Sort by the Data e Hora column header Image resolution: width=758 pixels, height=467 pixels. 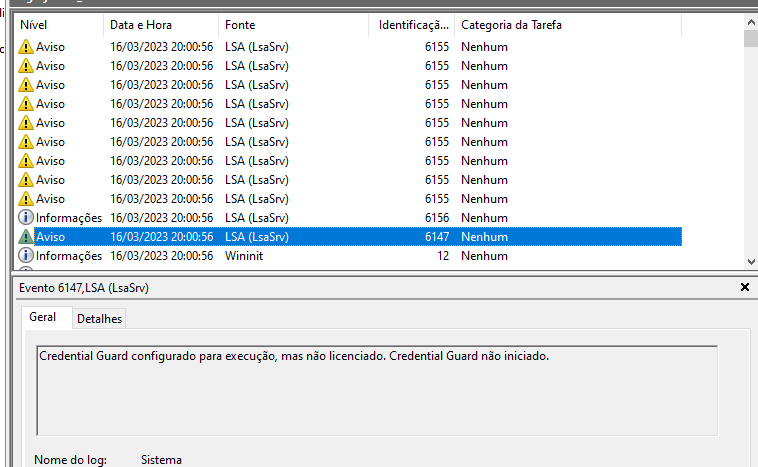(x=161, y=25)
